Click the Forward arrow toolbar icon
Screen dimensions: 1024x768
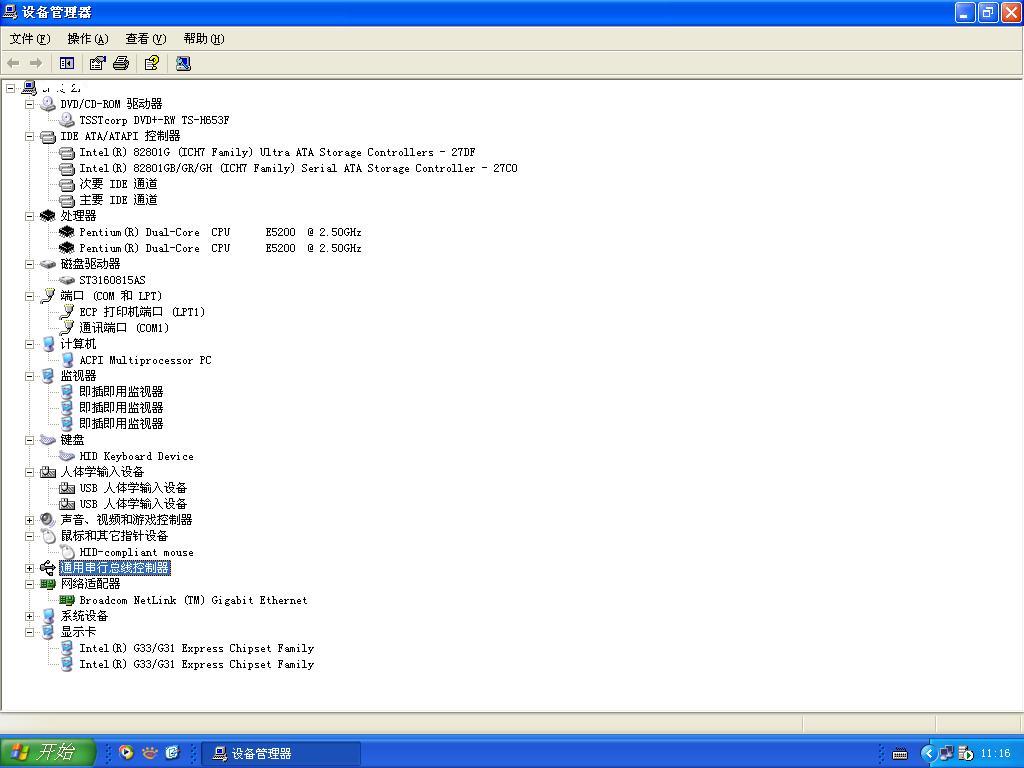(x=36, y=63)
